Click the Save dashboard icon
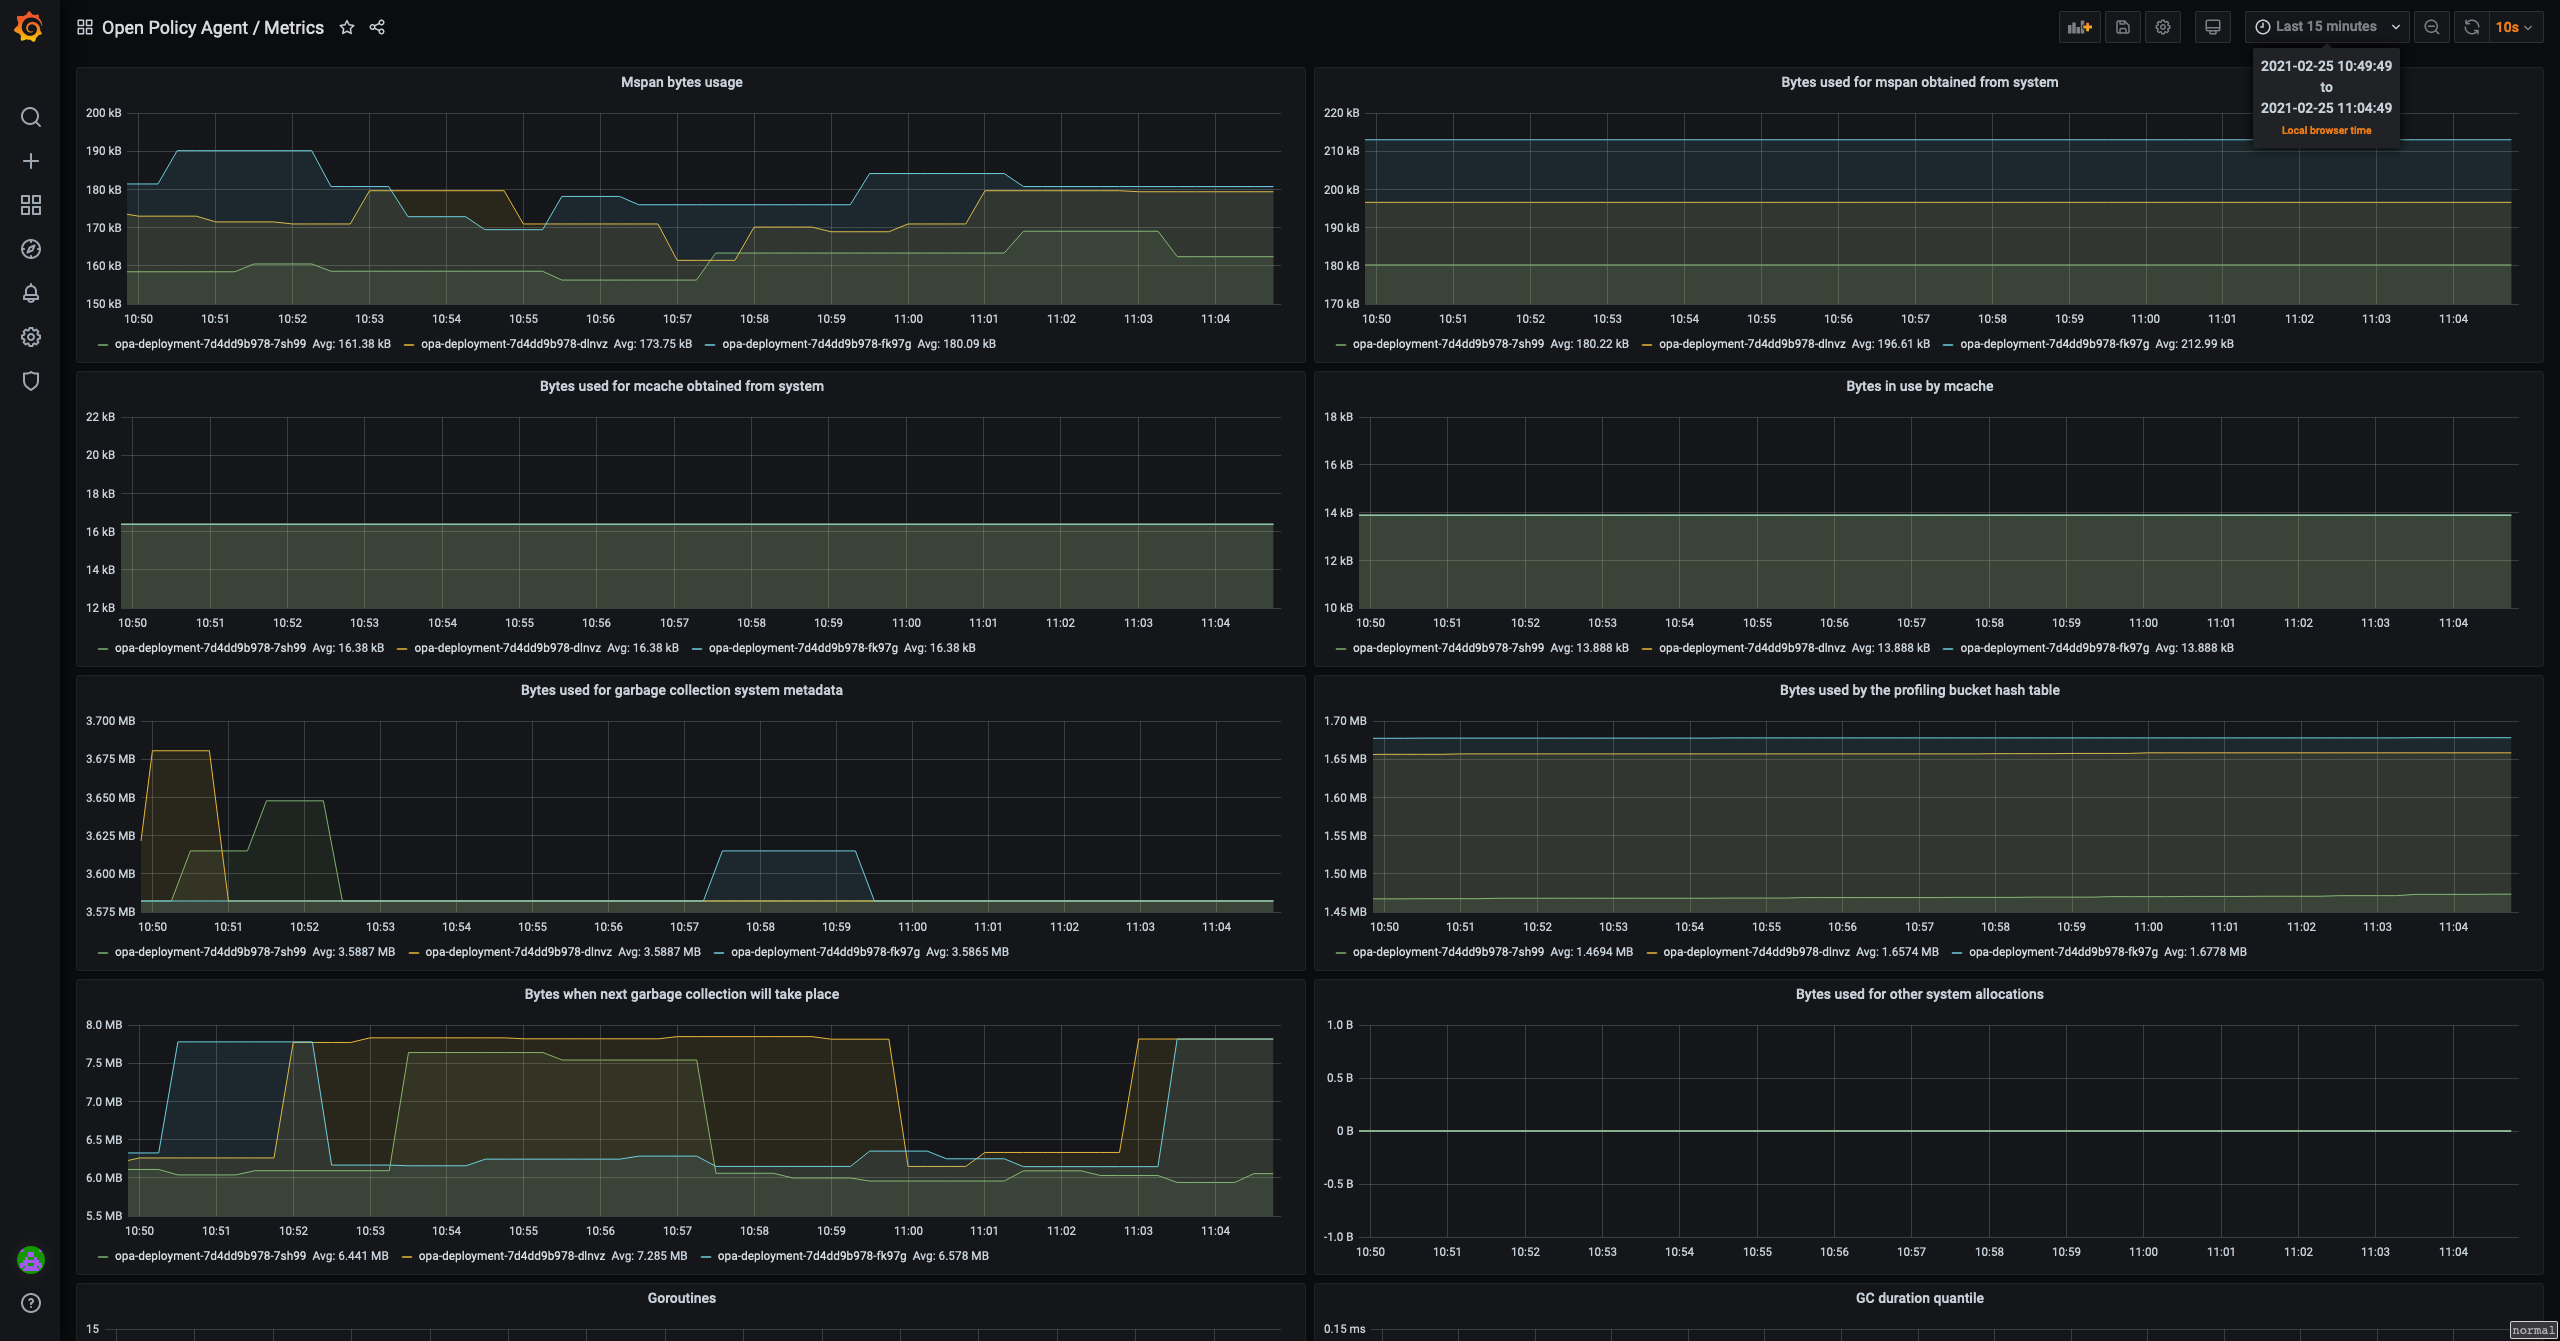The width and height of the screenshot is (2560, 1341). click(x=2123, y=27)
